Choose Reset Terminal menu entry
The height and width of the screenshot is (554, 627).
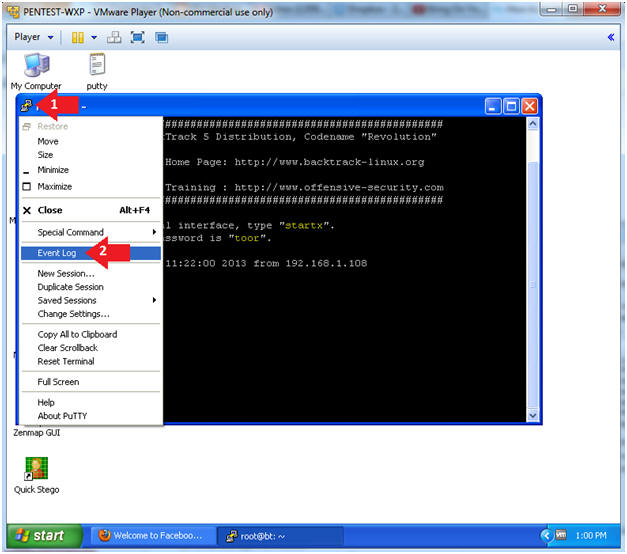pyautogui.click(x=91, y=361)
